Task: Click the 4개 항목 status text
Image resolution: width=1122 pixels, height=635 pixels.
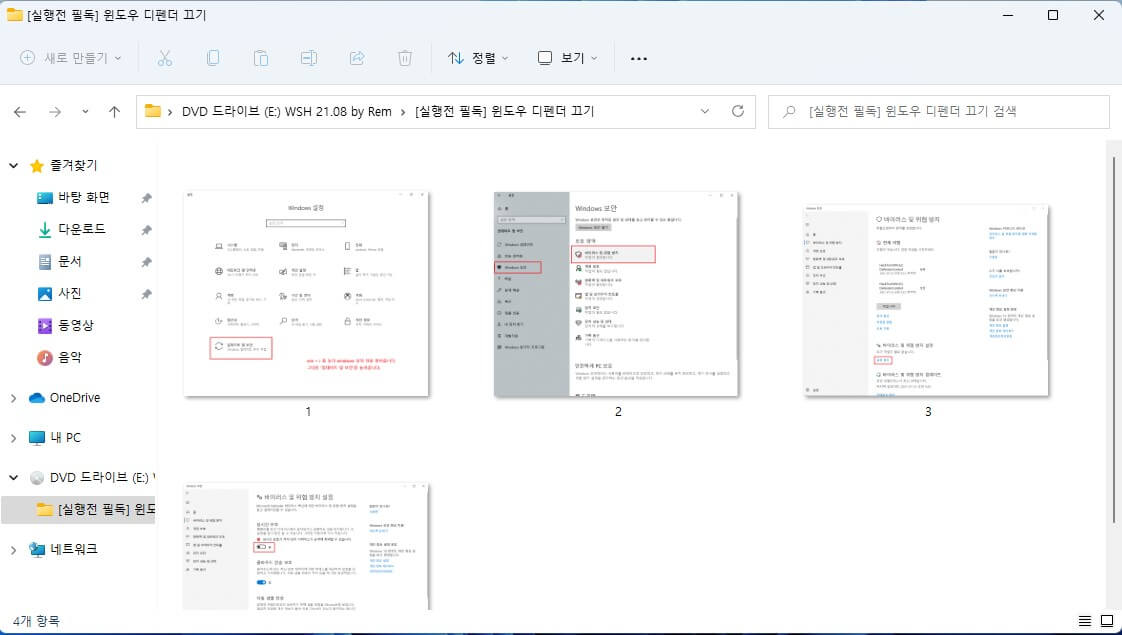Action: pyautogui.click(x=36, y=621)
